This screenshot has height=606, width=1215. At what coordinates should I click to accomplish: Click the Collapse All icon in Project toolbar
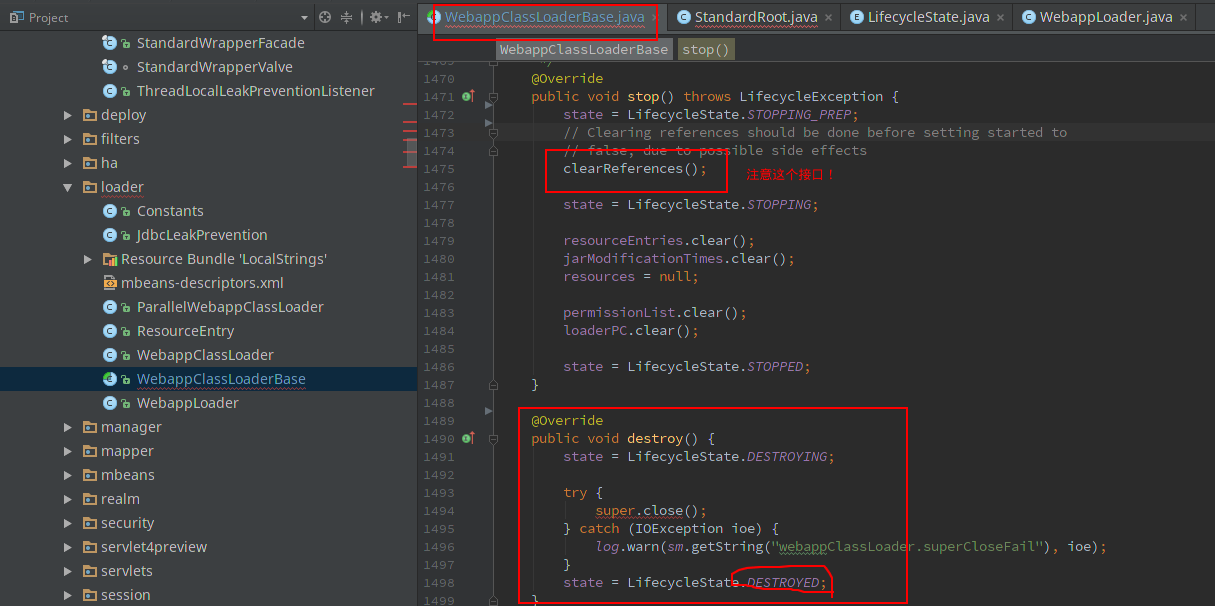click(x=347, y=17)
